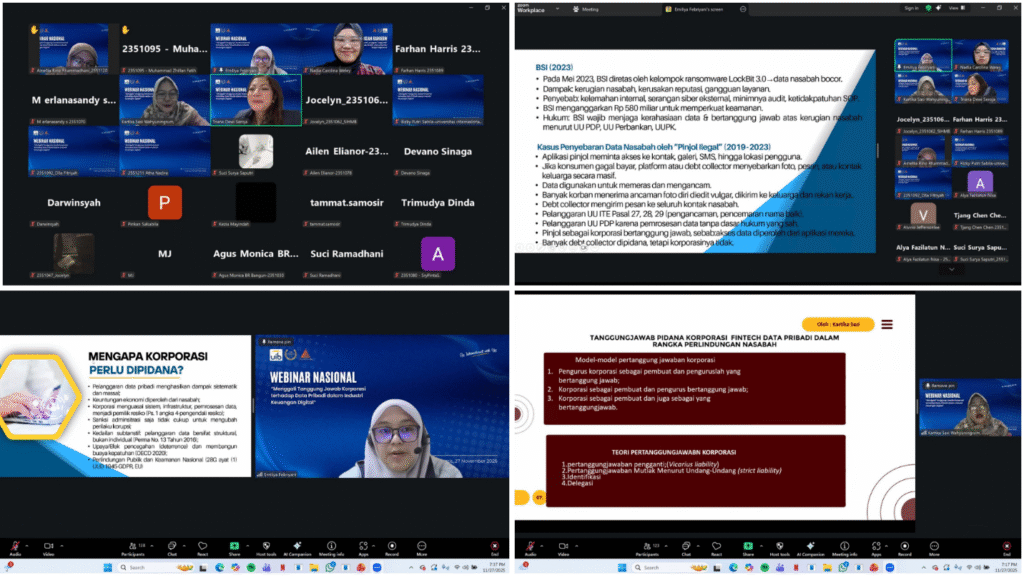1024x576 pixels.
Task: Unmute Audio in the lower-left Zoom toolbar
Action: click(15, 546)
